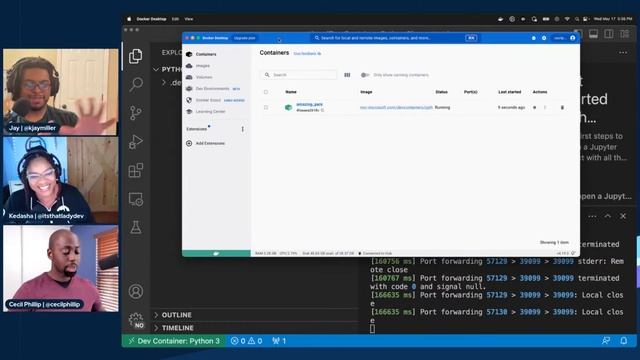The width and height of the screenshot is (640, 360).
Task: Open the Docker Desktop menu bar item
Action: click(x=151, y=19)
